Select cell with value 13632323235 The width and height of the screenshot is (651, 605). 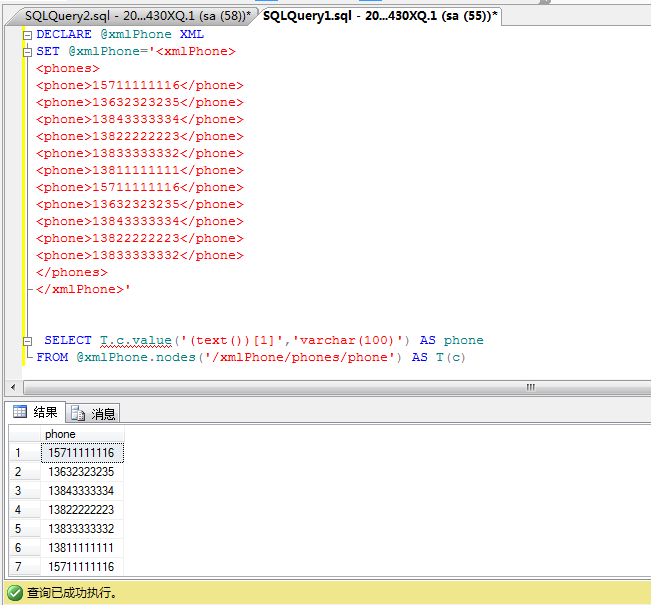(82, 472)
